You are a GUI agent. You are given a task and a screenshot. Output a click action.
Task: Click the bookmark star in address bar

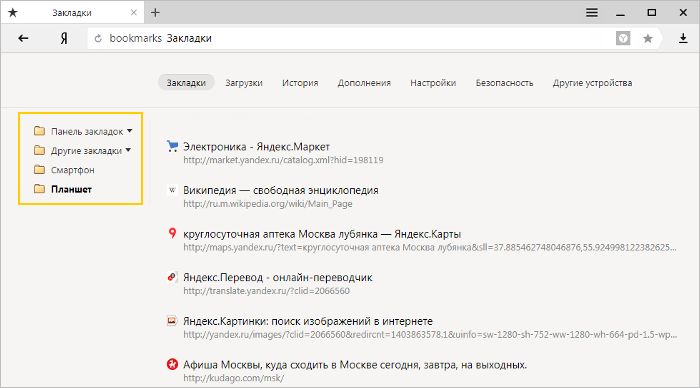[648, 39]
